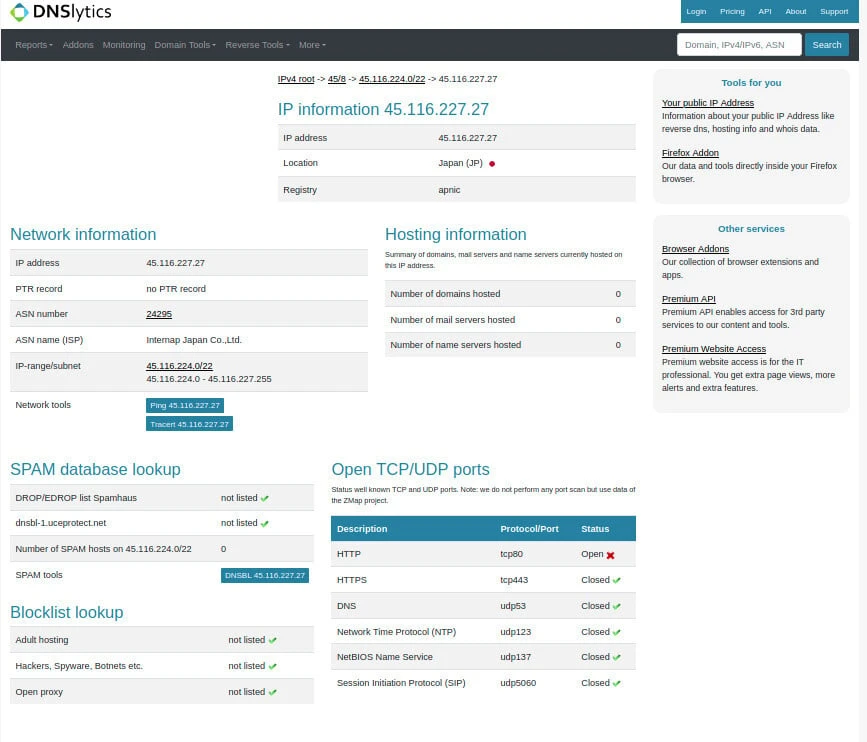Click green check for SIP udp5060 row

616,683
